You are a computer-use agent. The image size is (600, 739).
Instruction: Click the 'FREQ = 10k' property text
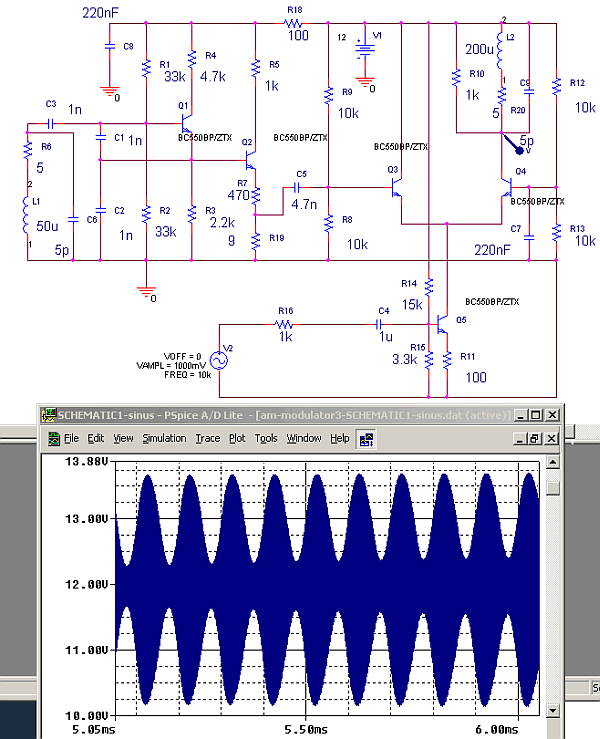pos(188,375)
